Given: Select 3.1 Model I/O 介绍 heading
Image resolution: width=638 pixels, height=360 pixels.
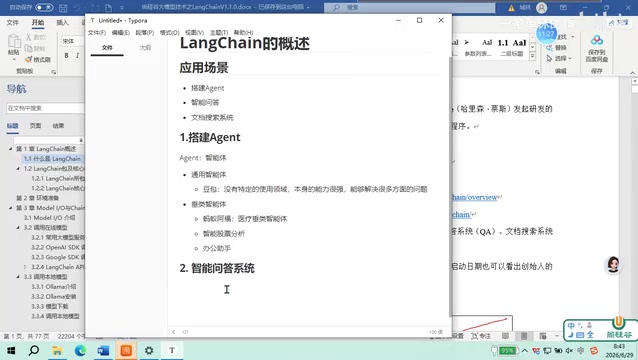Looking at the screenshot, I should tap(49, 218).
